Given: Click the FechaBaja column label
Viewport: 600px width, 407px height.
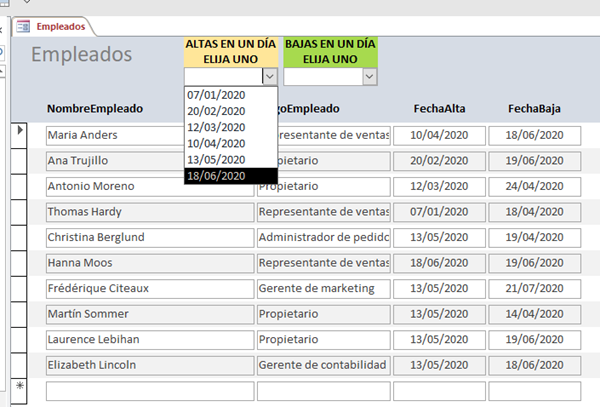Looking at the screenshot, I should (534, 109).
